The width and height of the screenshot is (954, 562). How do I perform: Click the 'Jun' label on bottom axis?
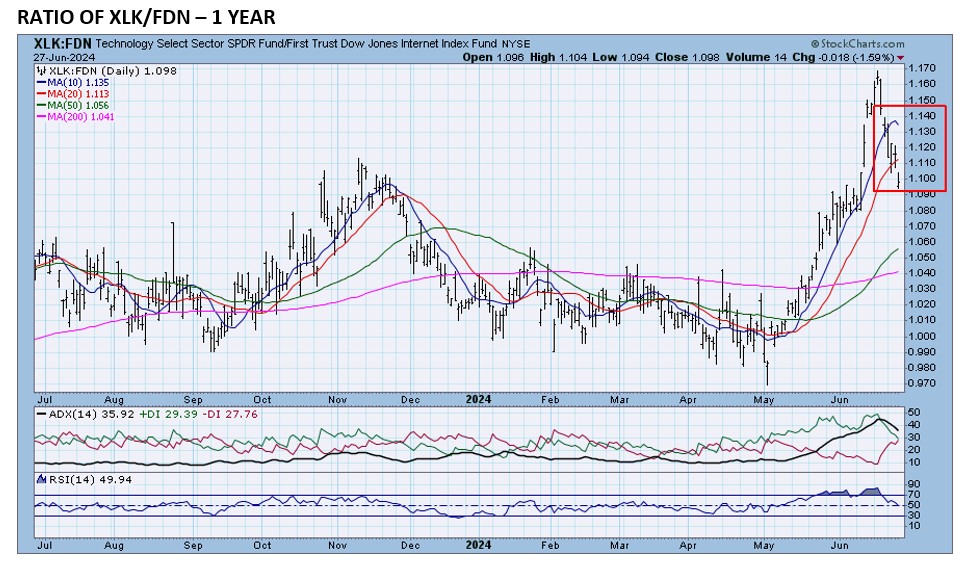tap(840, 546)
